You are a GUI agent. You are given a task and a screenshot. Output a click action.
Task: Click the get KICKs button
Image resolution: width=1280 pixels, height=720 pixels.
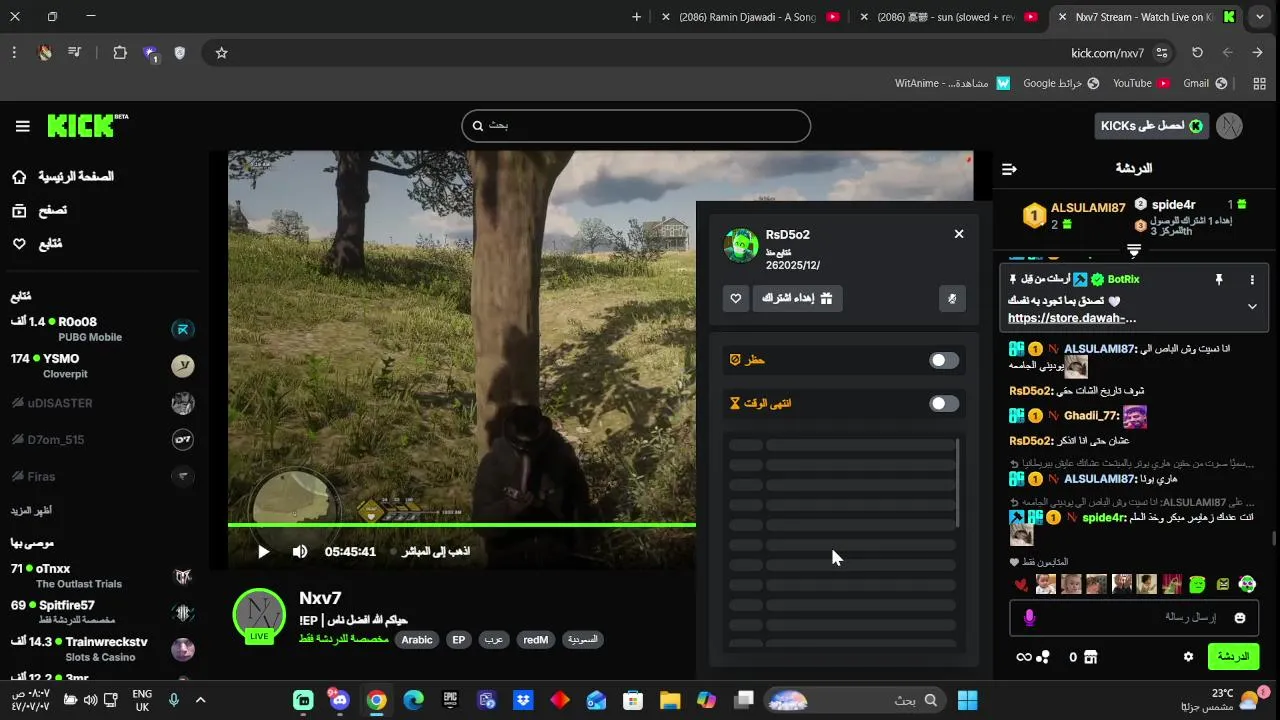1152,126
